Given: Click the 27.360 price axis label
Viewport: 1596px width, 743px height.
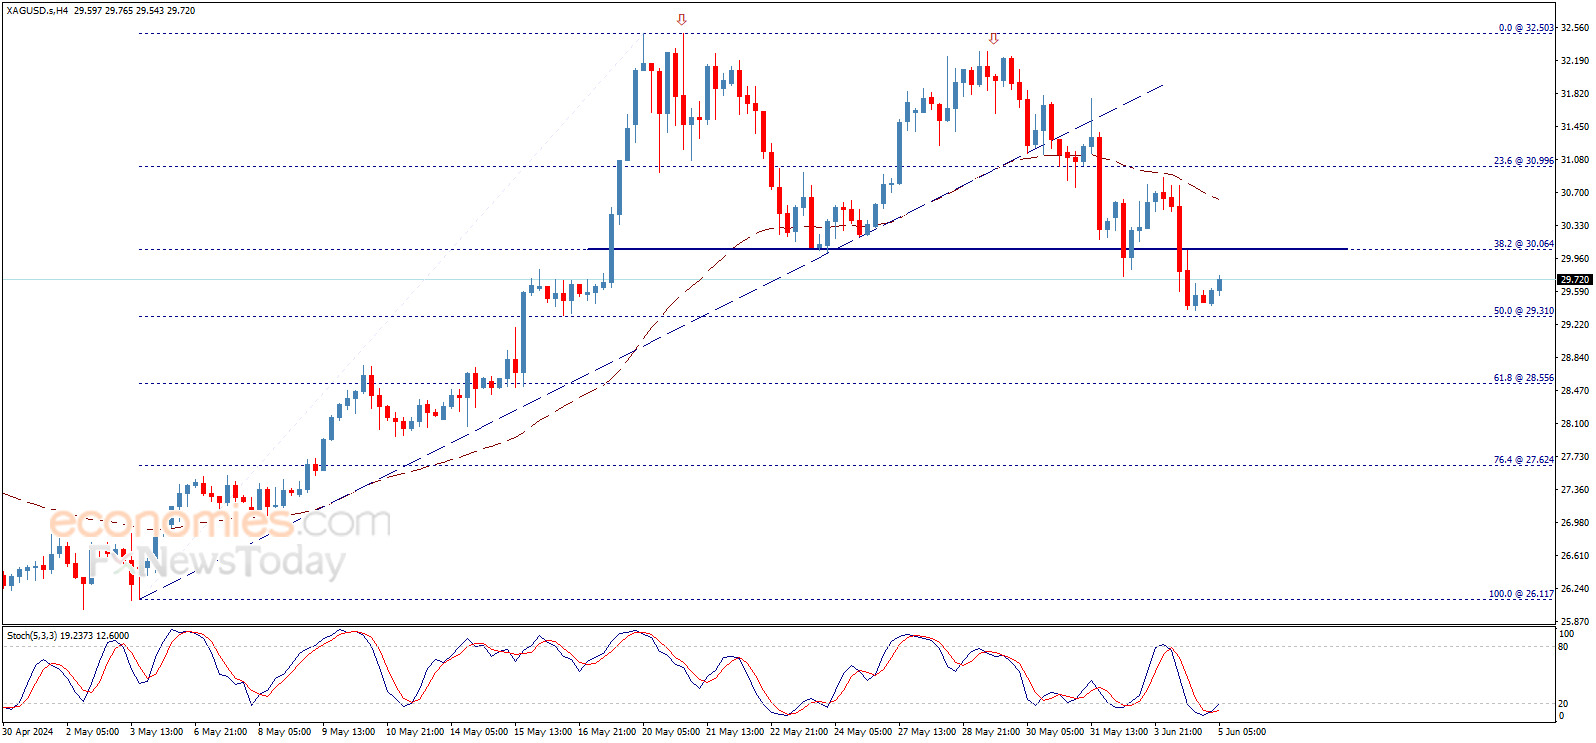Looking at the screenshot, I should pos(1574,490).
